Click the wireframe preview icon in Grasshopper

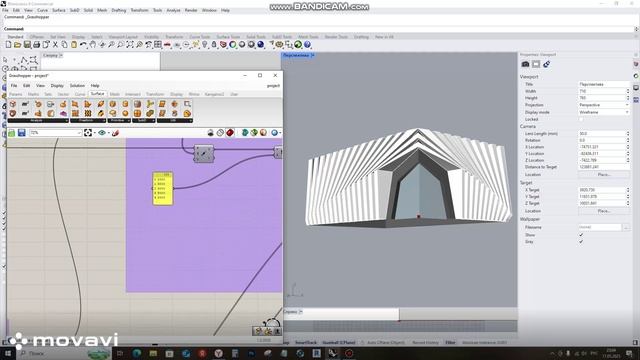(220, 133)
